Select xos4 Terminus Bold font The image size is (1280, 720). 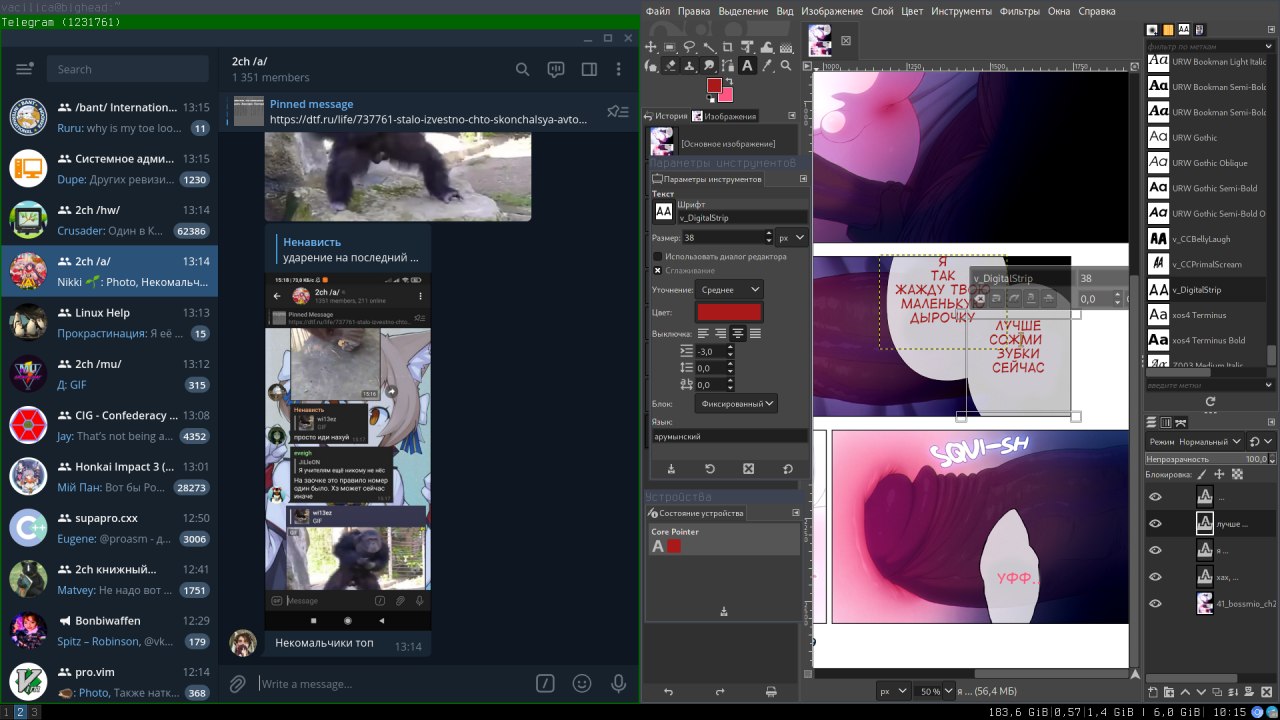coord(1207,340)
